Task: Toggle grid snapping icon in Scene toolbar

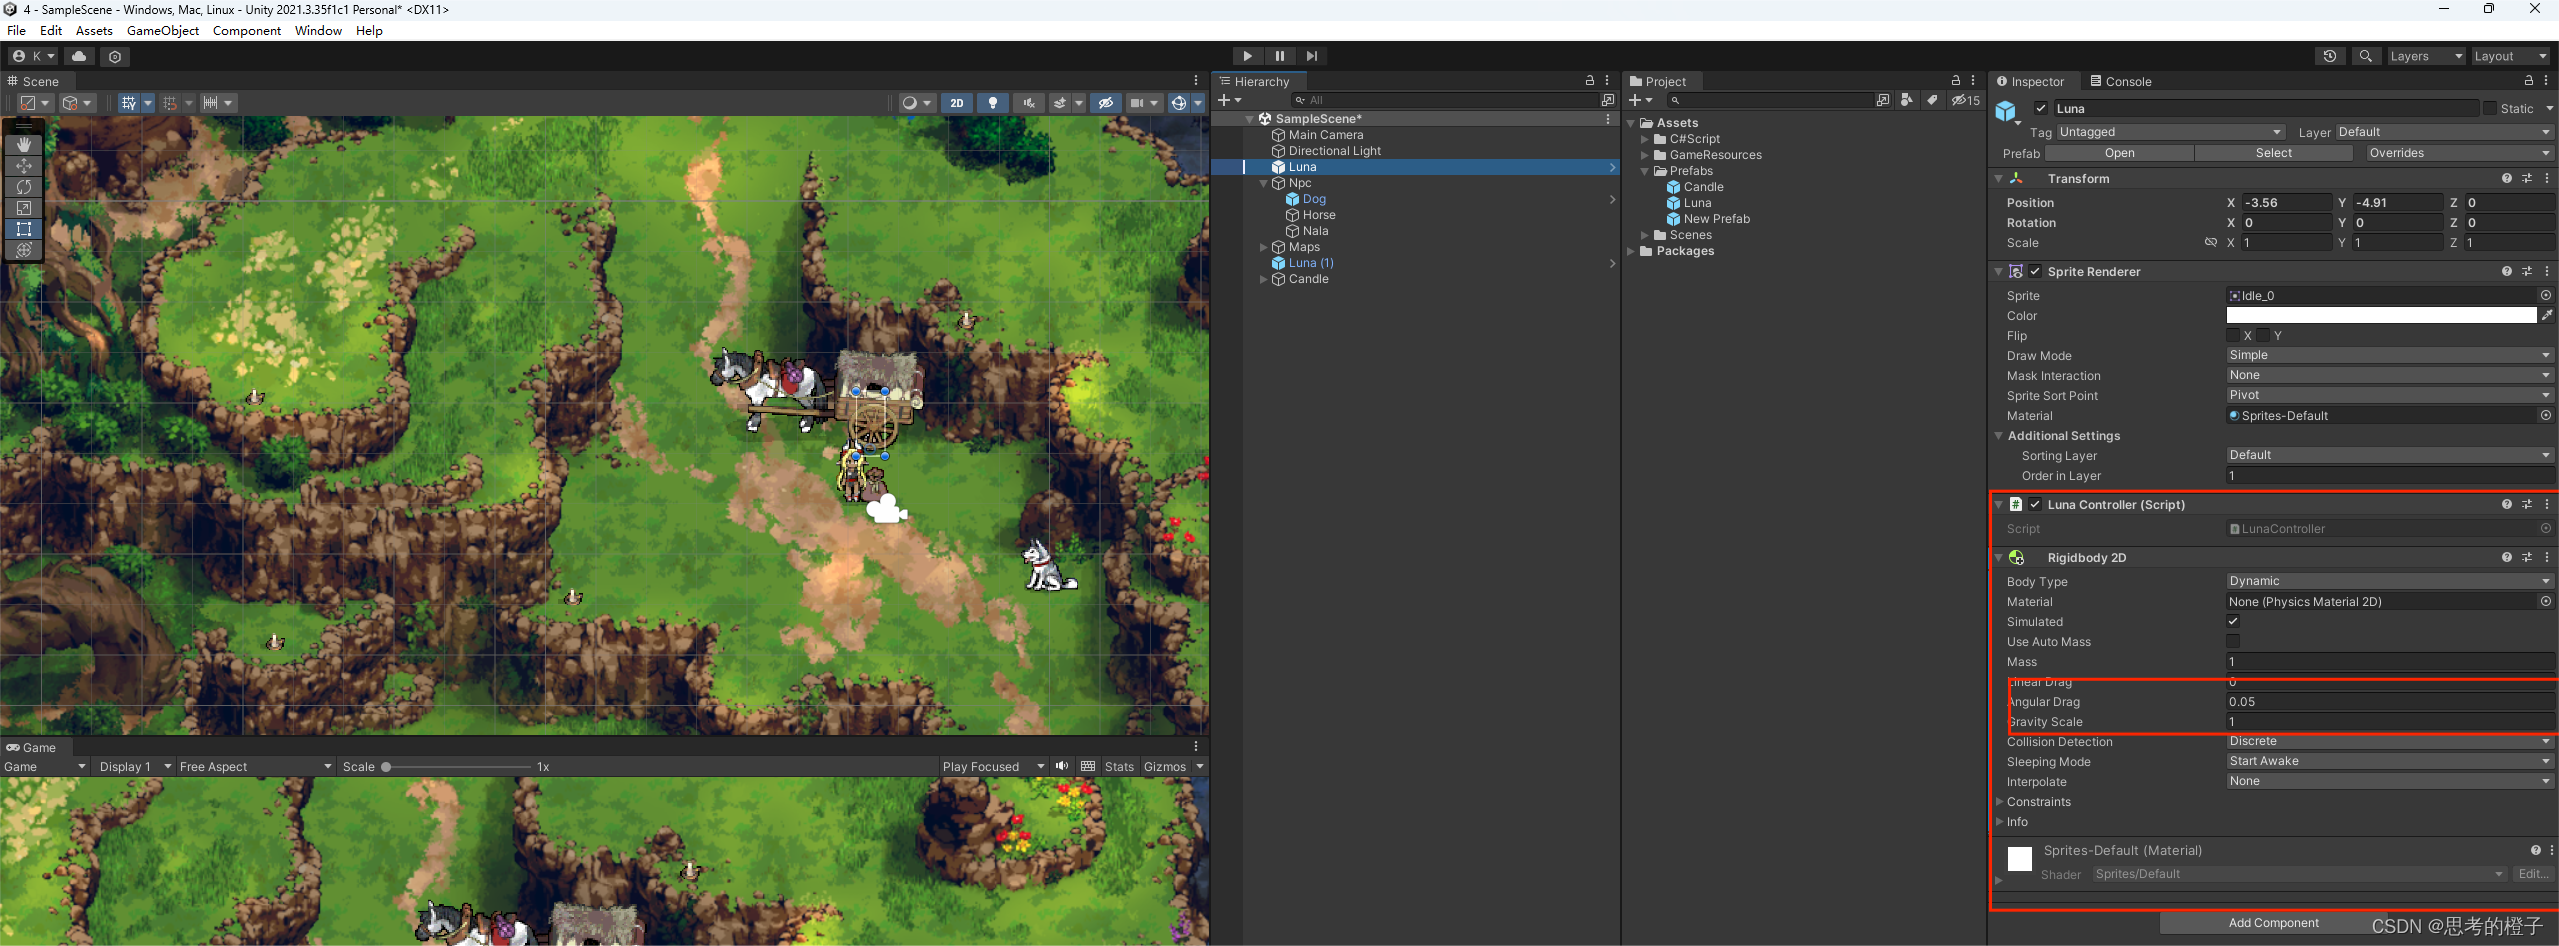Action: [170, 103]
